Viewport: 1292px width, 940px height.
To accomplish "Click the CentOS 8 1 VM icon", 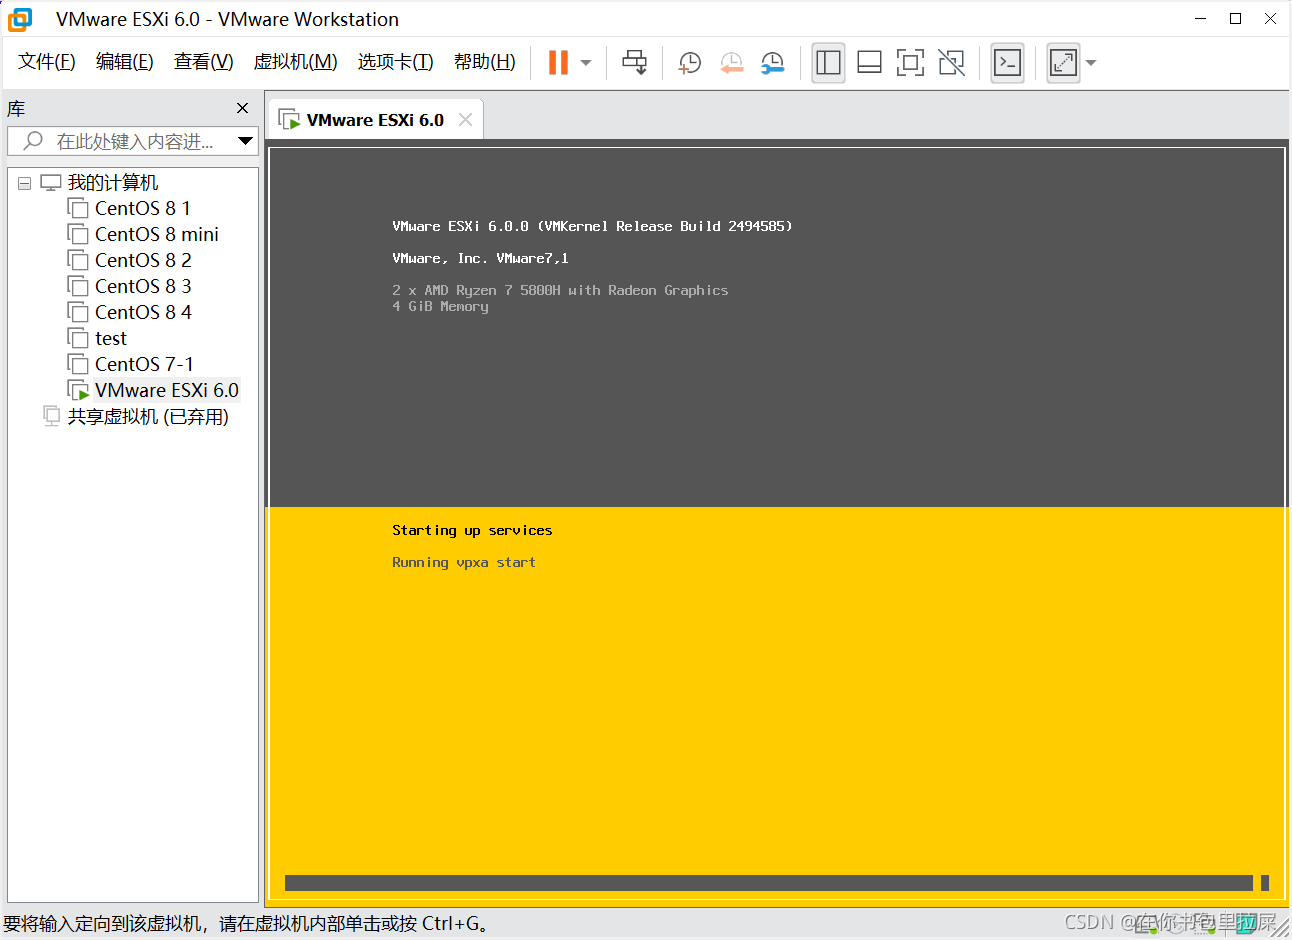I will coord(77,208).
